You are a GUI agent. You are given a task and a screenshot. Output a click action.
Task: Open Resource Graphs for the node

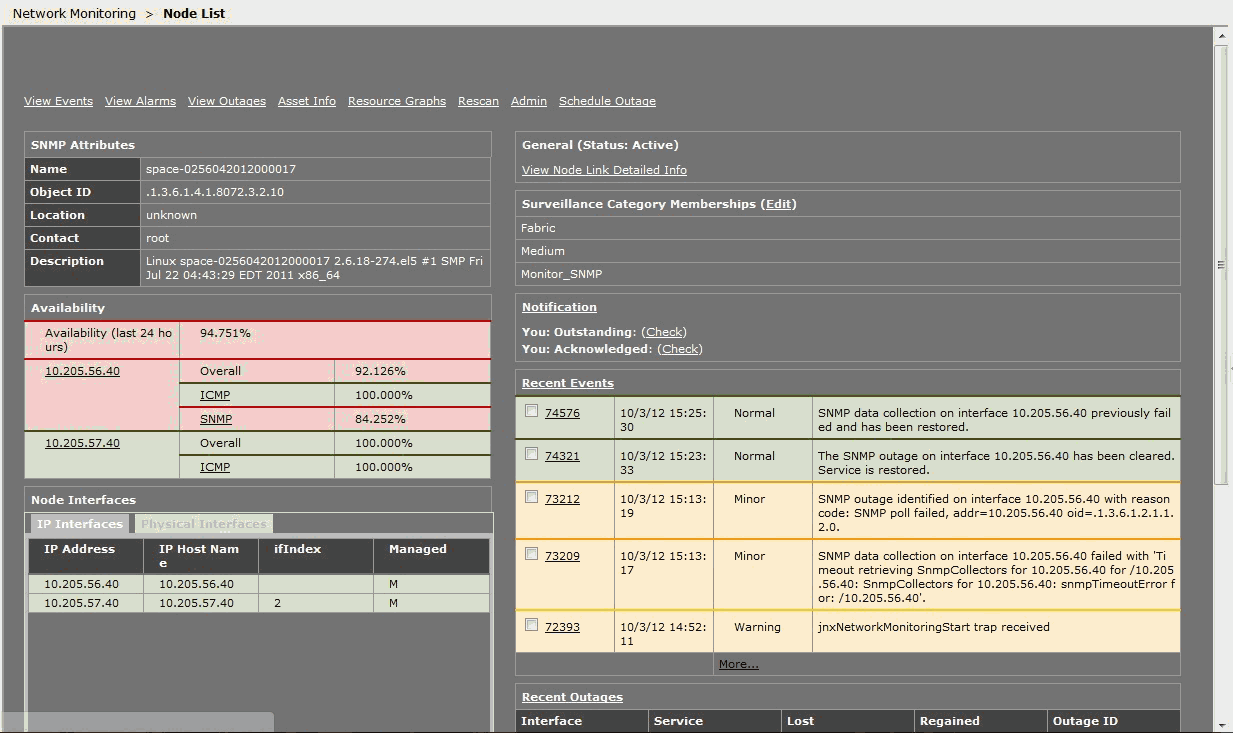[396, 100]
